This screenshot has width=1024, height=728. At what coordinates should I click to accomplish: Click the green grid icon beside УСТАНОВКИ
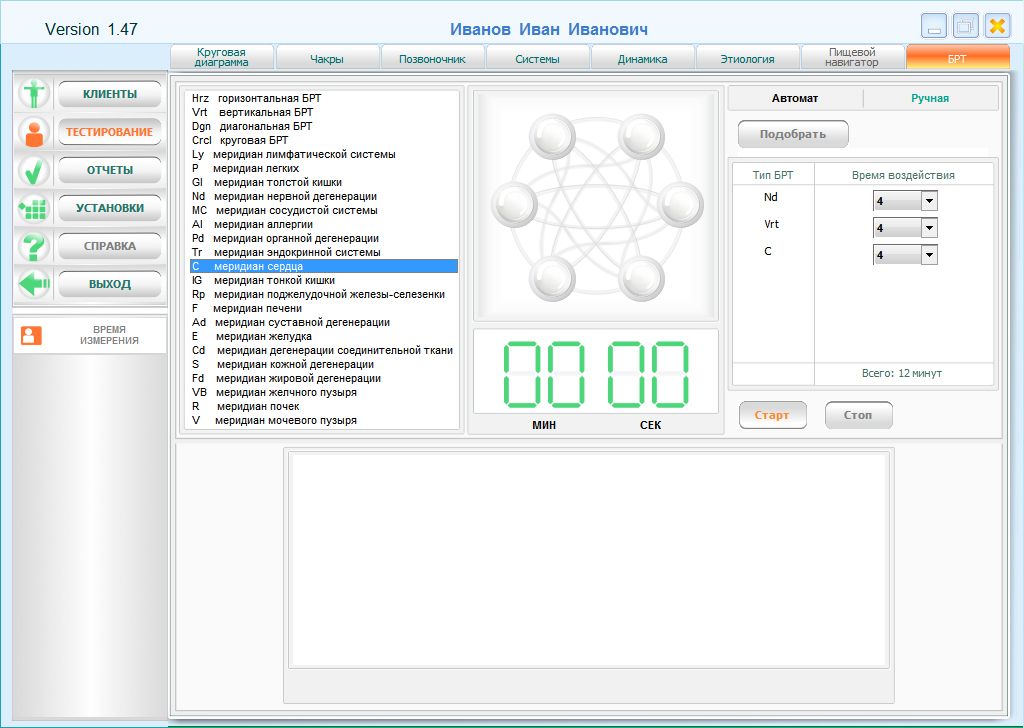(x=35, y=208)
